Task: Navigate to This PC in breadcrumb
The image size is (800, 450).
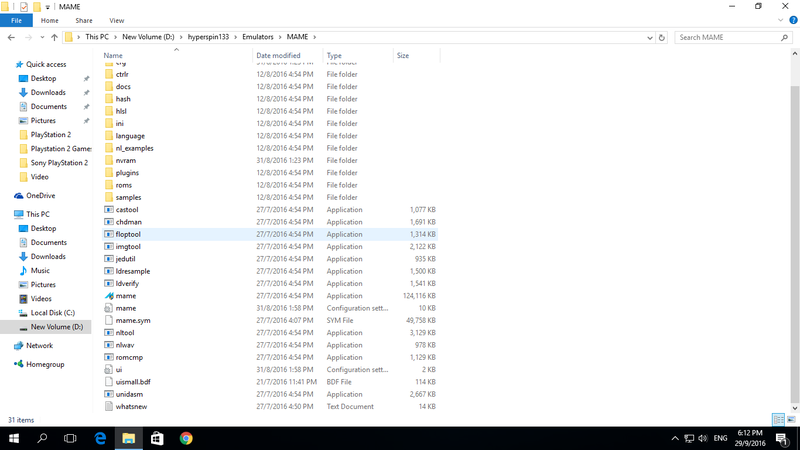Action: pyautogui.click(x=97, y=37)
